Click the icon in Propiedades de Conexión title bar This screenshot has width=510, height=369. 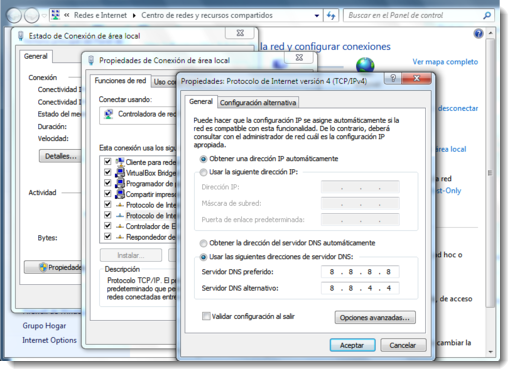(91, 60)
